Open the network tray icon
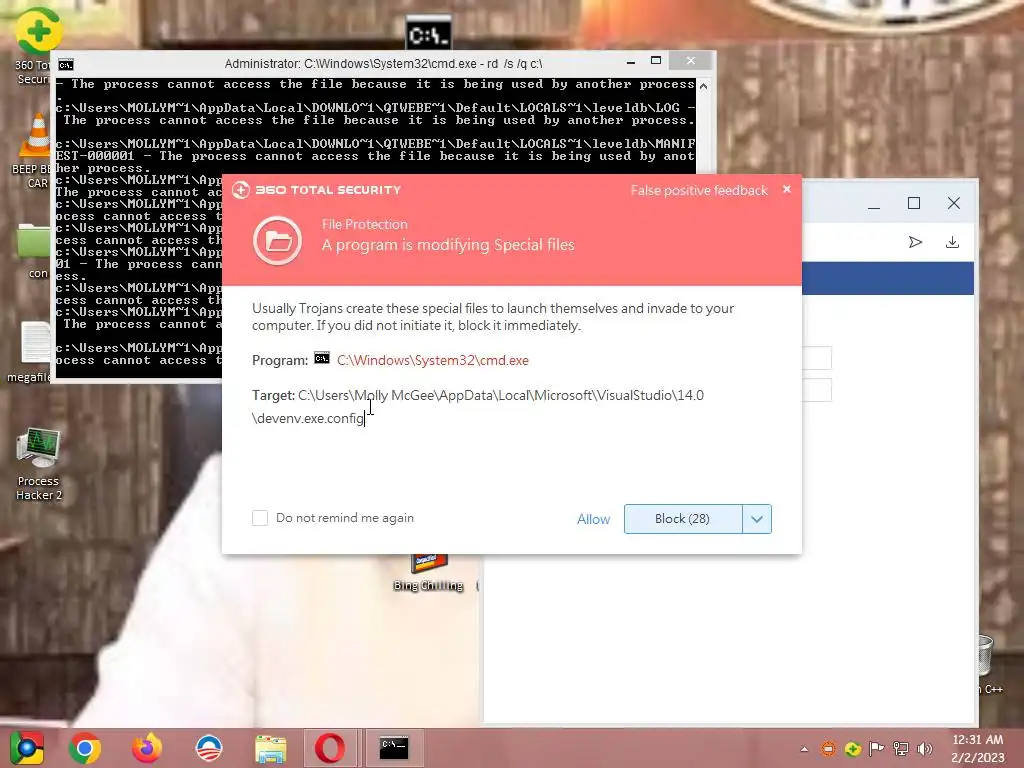 [x=901, y=748]
